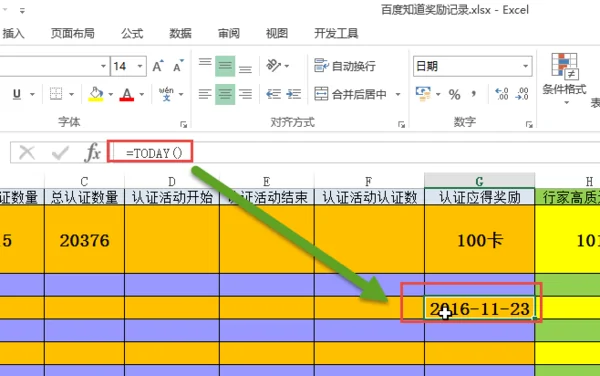Open the 数据 ribbon tab
Viewport: 600px width, 376px height.
click(180, 34)
